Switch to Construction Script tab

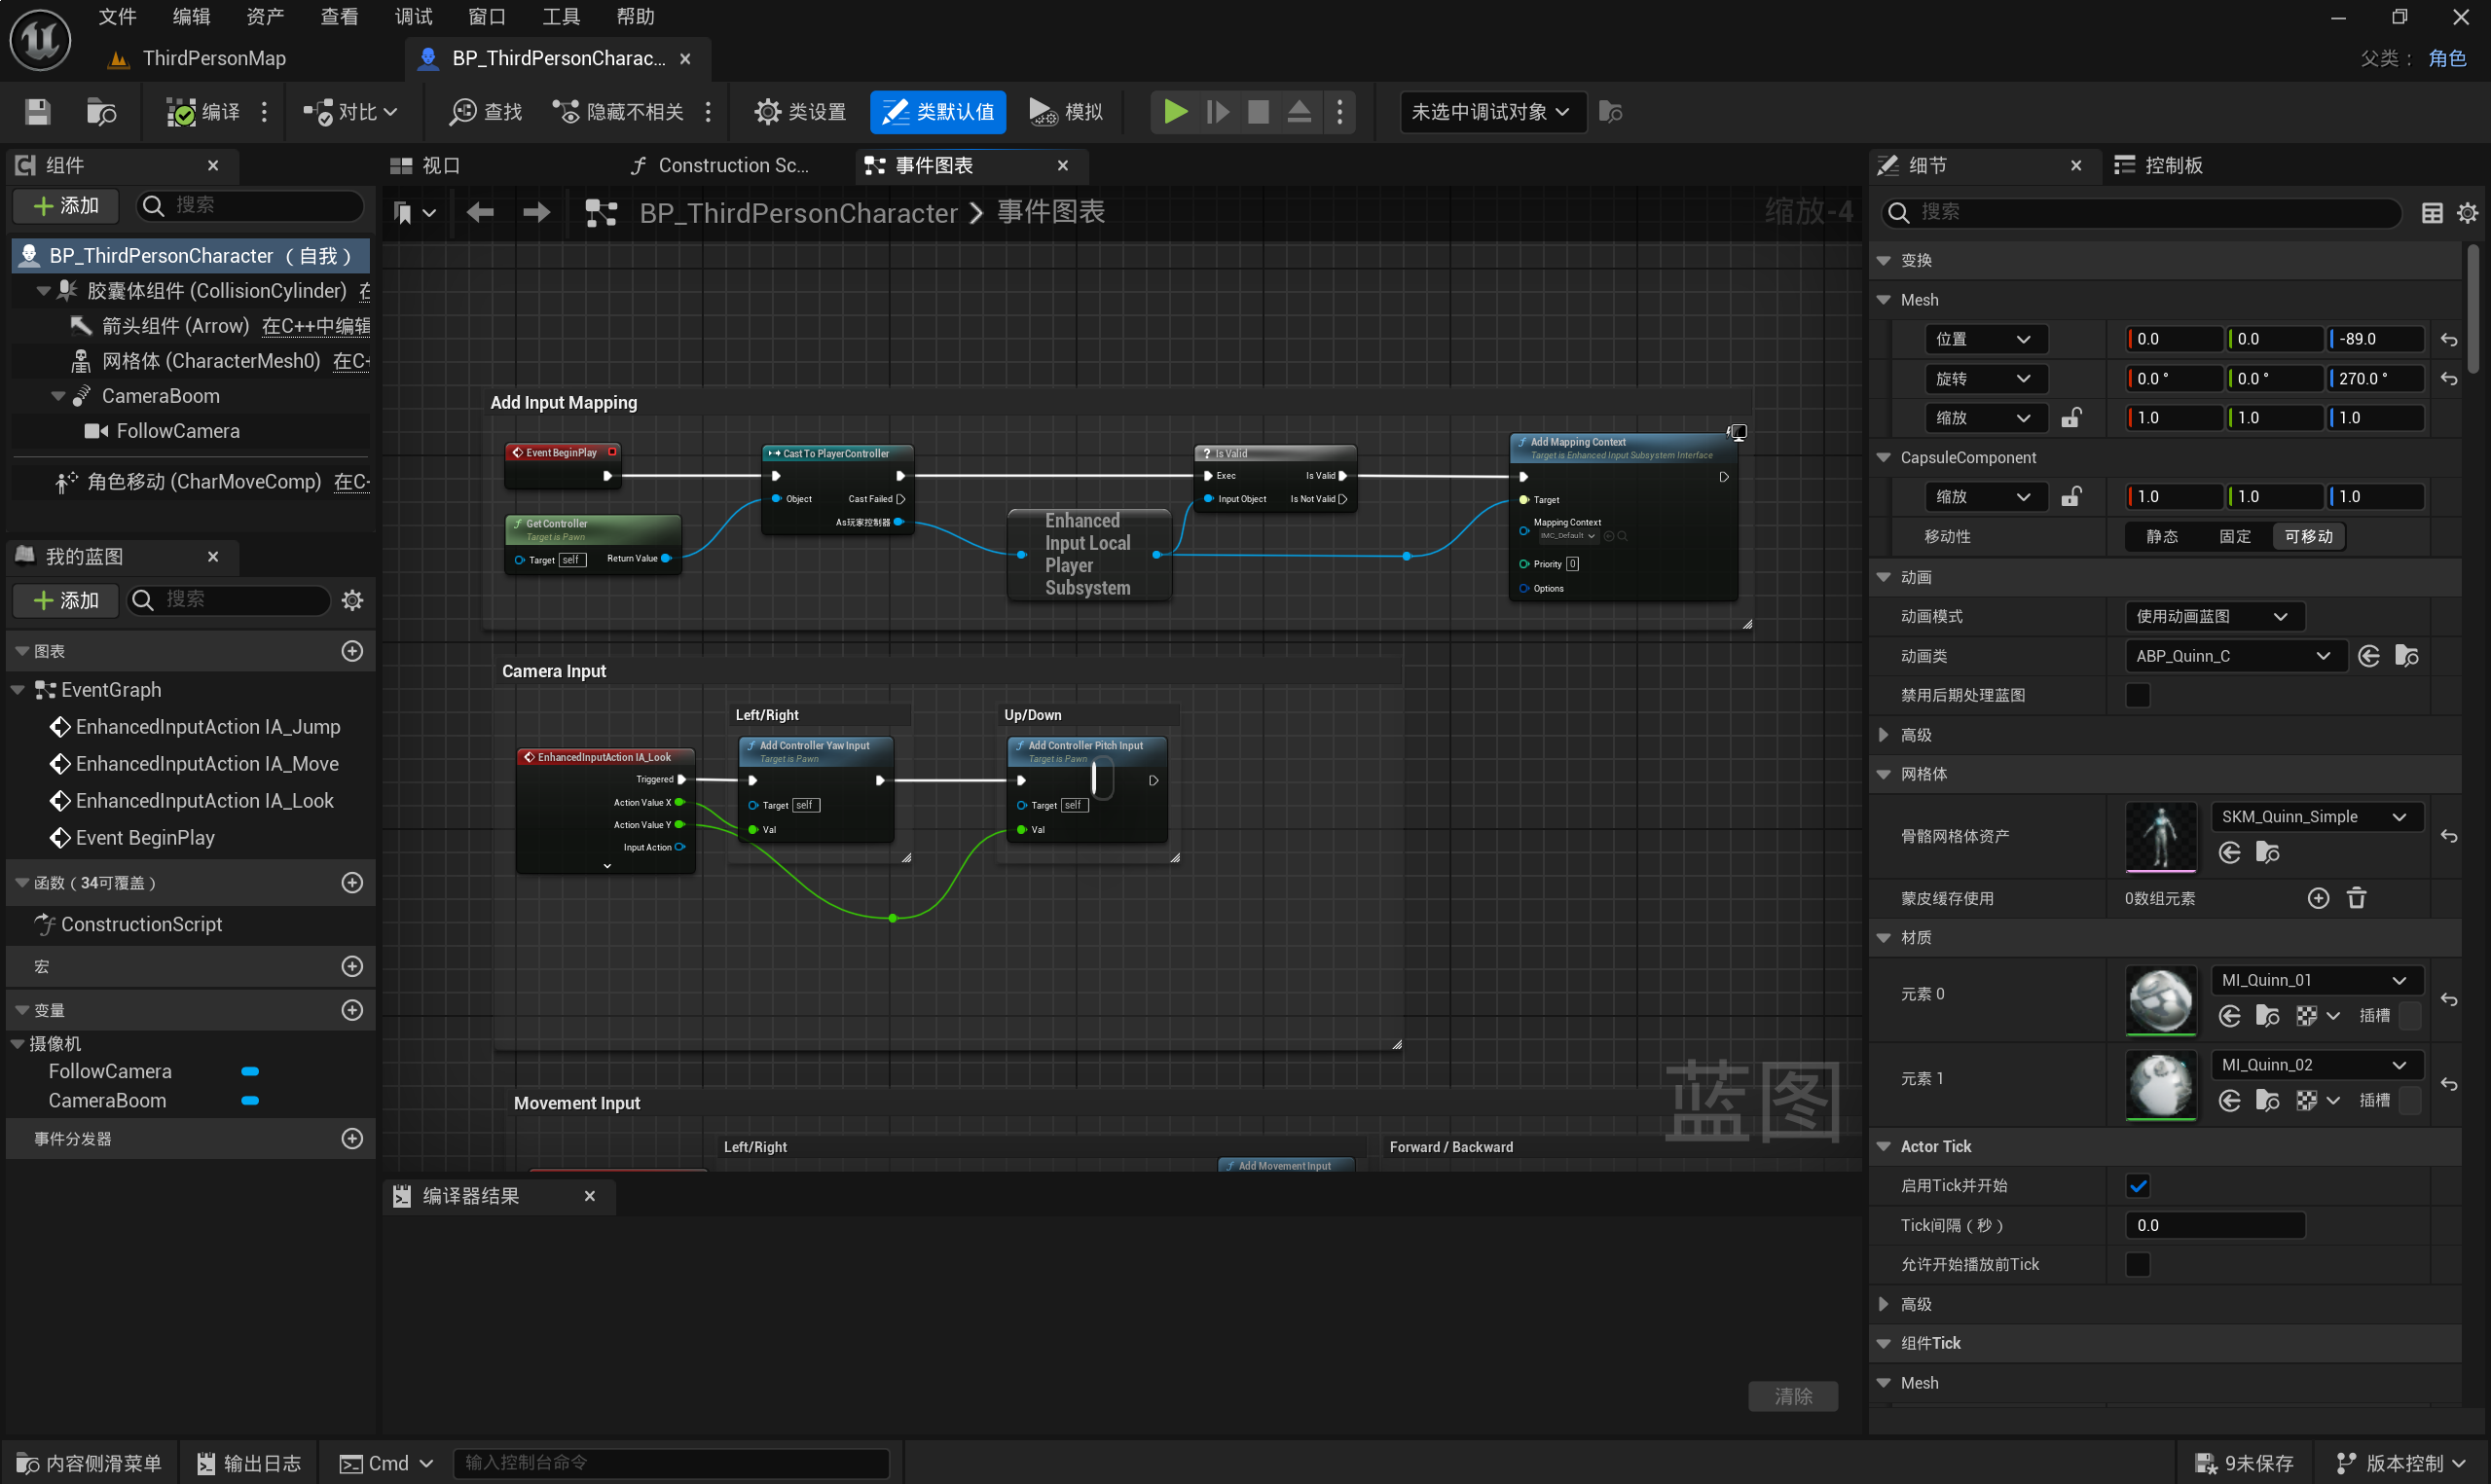(721, 165)
